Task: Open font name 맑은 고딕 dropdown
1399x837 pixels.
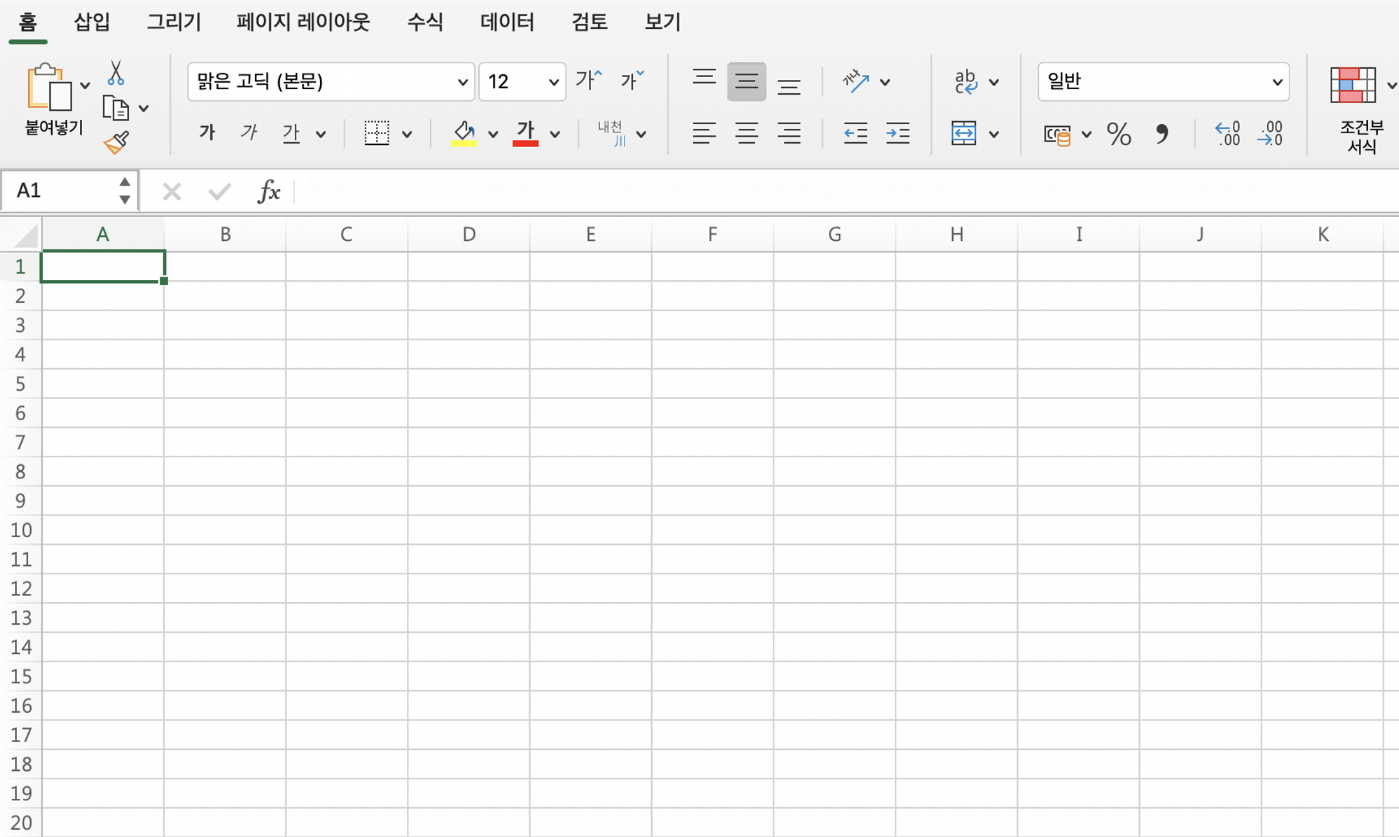Action: click(x=464, y=82)
